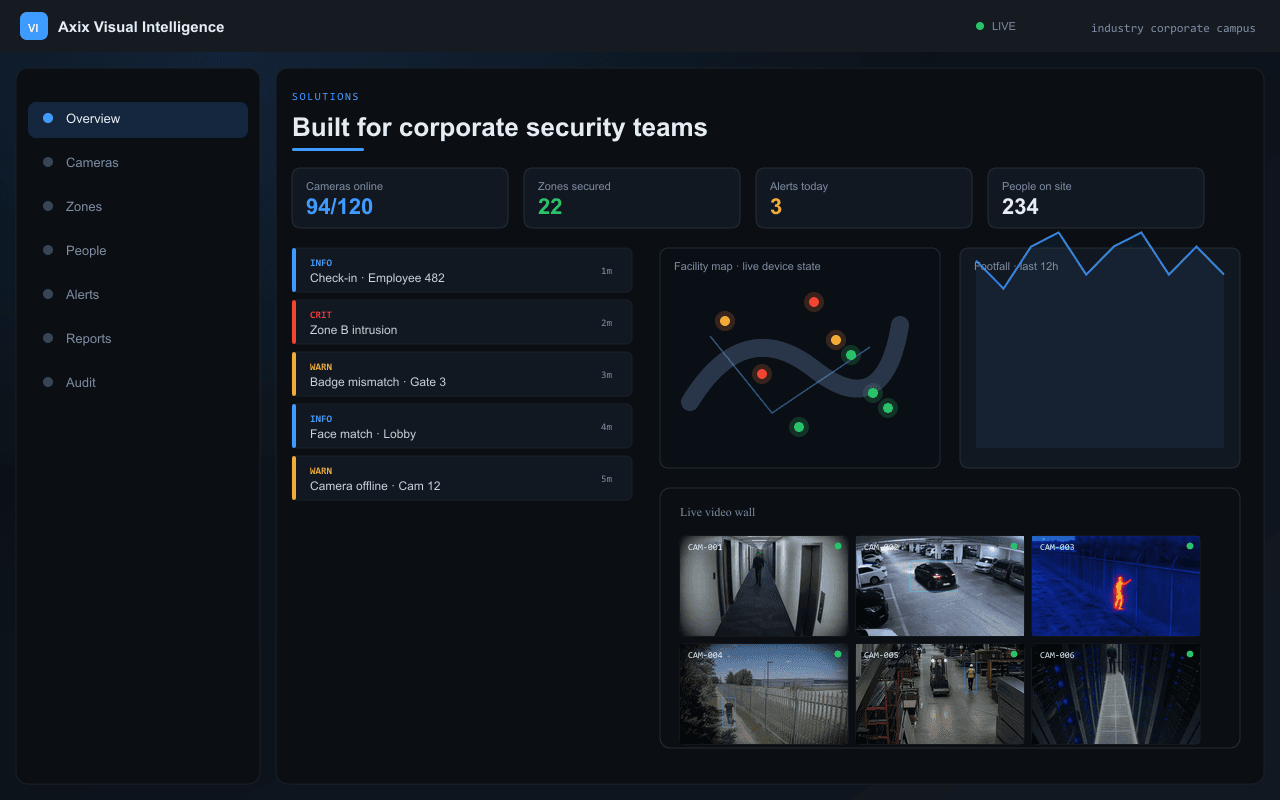This screenshot has width=1280, height=800.
Task: Click the Axix Visual Intelligence title
Action: (x=141, y=27)
